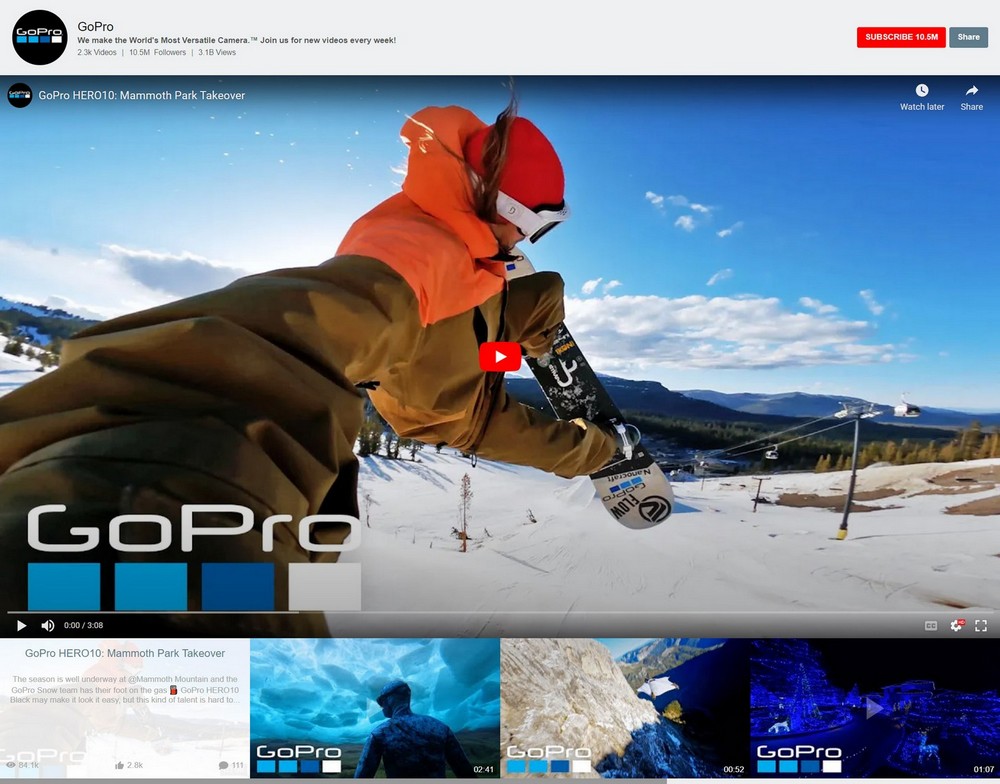Click the red YouTube play button overlay
This screenshot has width=1000, height=784.
pyautogui.click(x=500, y=357)
